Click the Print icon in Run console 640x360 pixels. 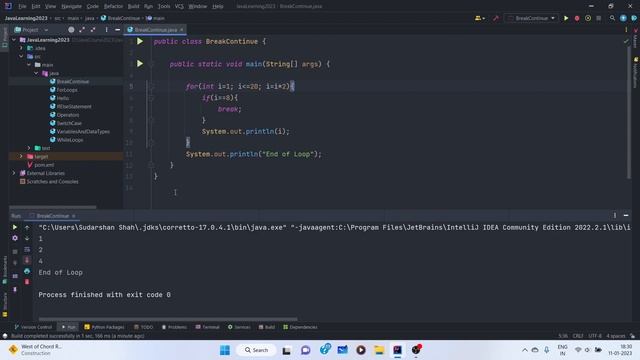click(27, 271)
